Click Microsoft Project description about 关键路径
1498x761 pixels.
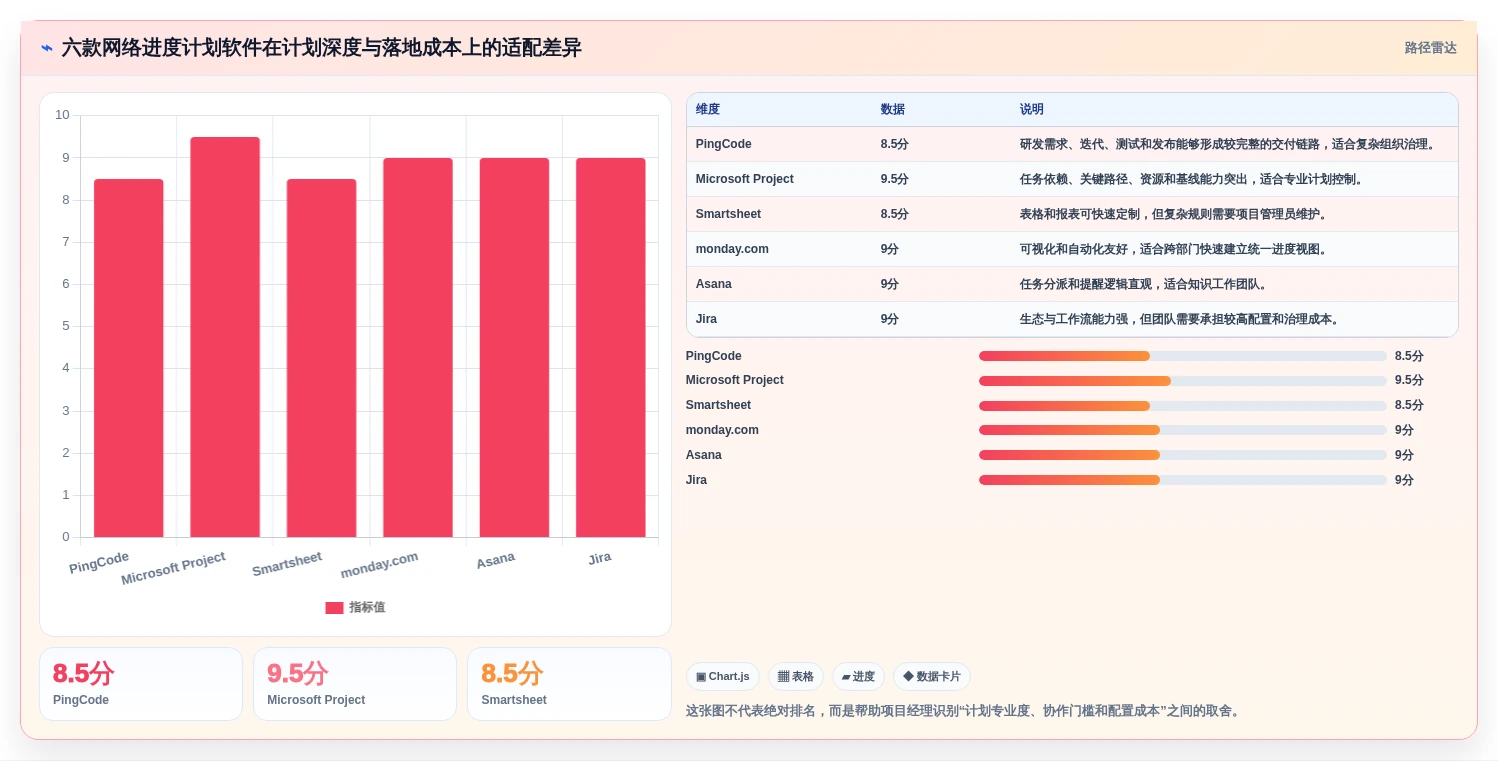[1192, 179]
